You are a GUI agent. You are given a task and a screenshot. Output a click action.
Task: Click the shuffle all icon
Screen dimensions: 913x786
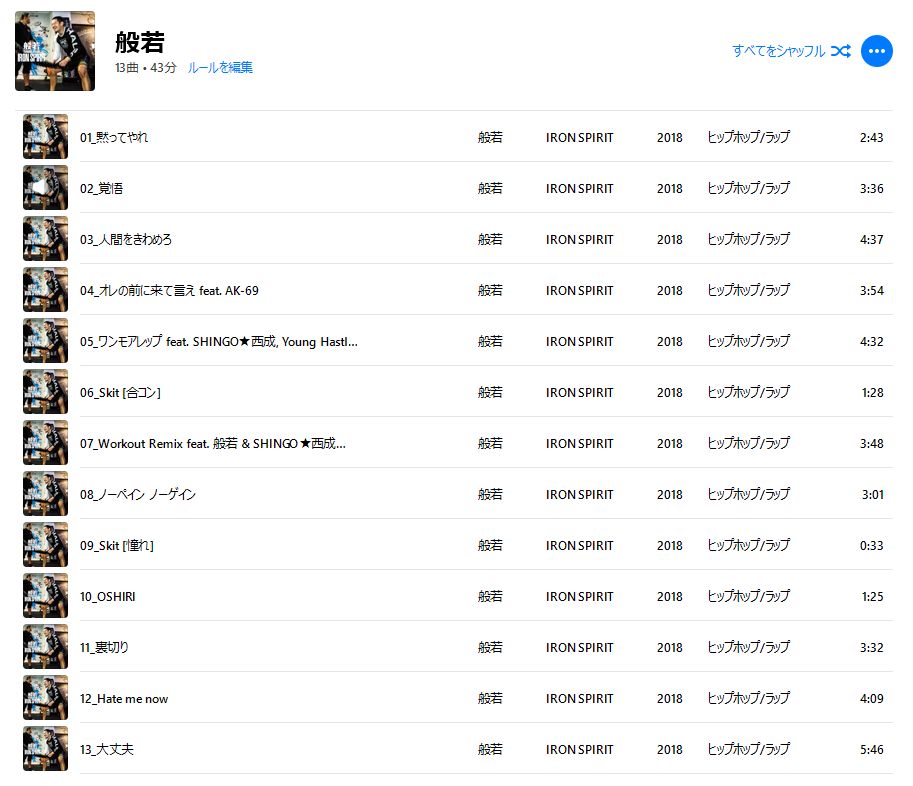point(841,51)
